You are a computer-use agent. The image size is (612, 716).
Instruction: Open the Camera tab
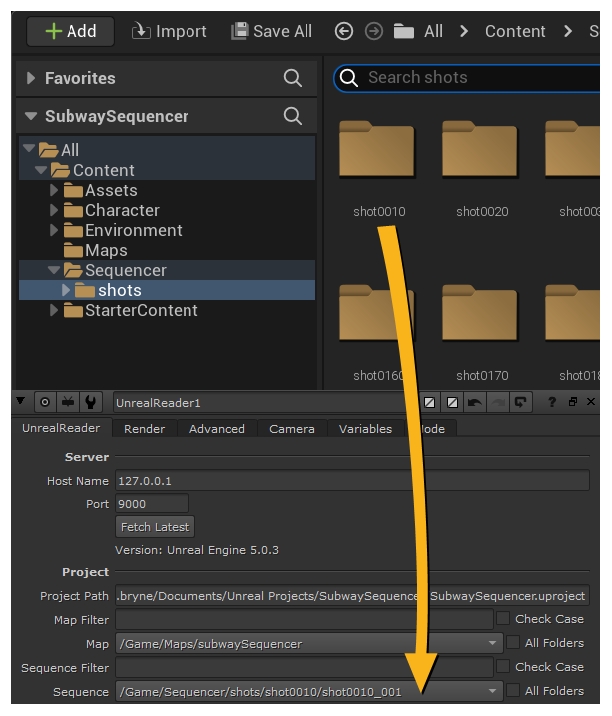click(291, 429)
